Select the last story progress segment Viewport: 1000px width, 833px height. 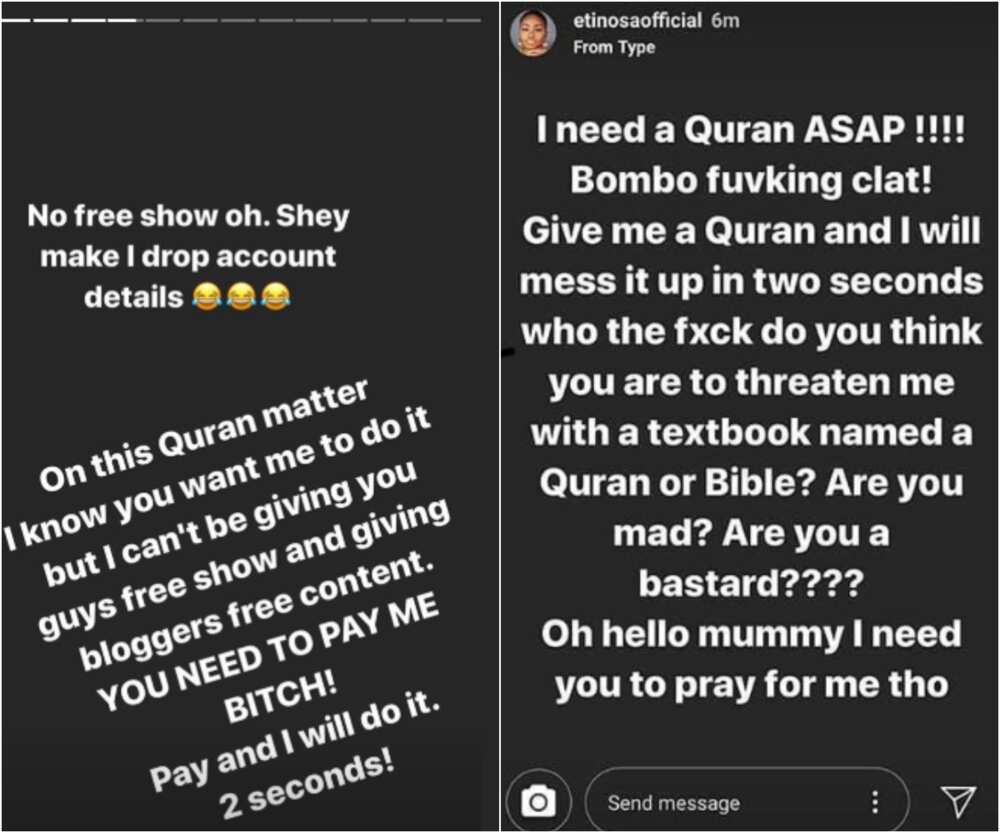463,20
